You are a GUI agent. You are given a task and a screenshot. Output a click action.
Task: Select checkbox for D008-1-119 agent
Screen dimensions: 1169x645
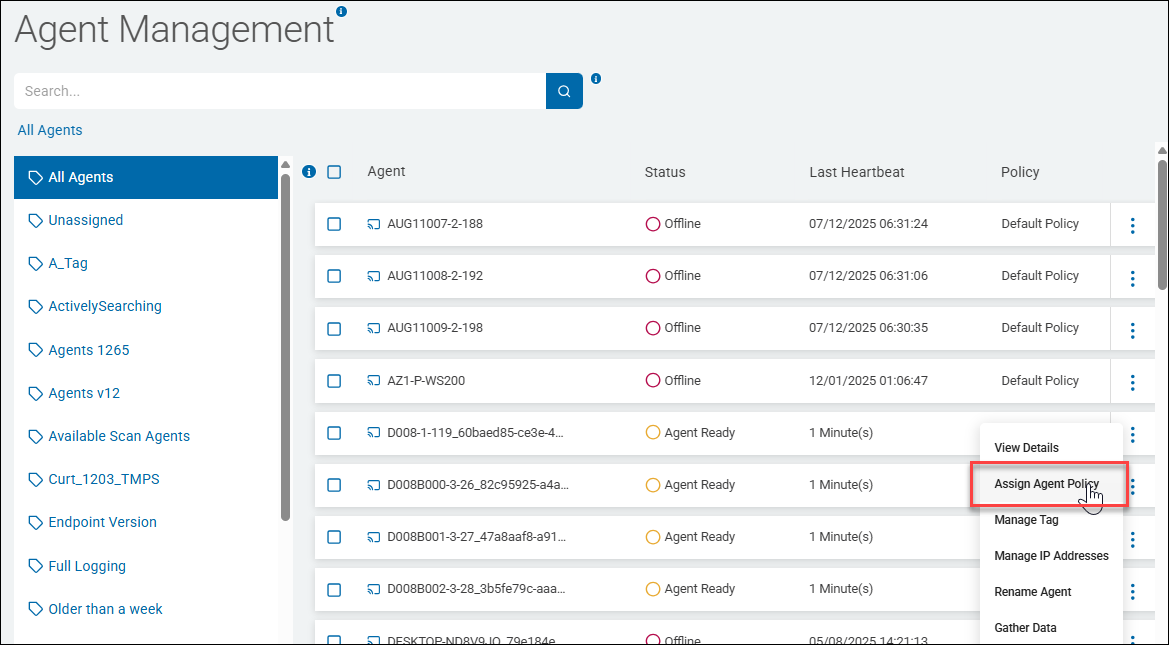click(334, 432)
